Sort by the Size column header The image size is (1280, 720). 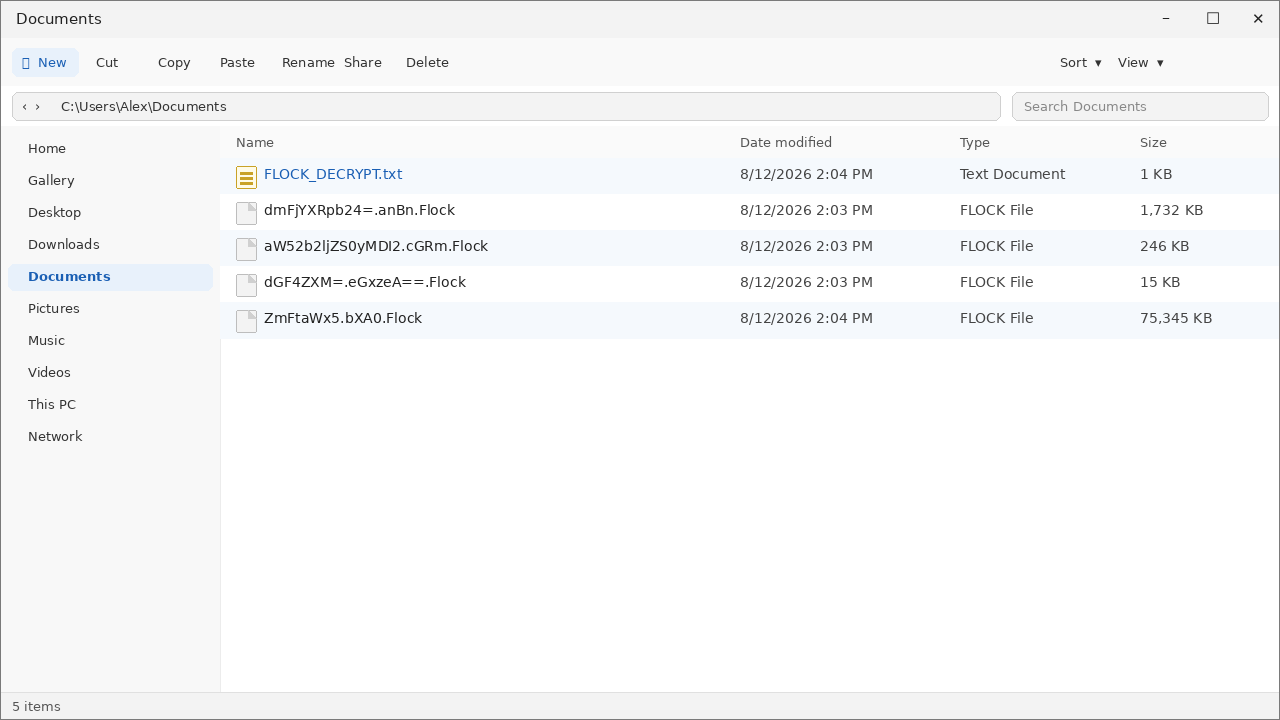coord(1153,143)
